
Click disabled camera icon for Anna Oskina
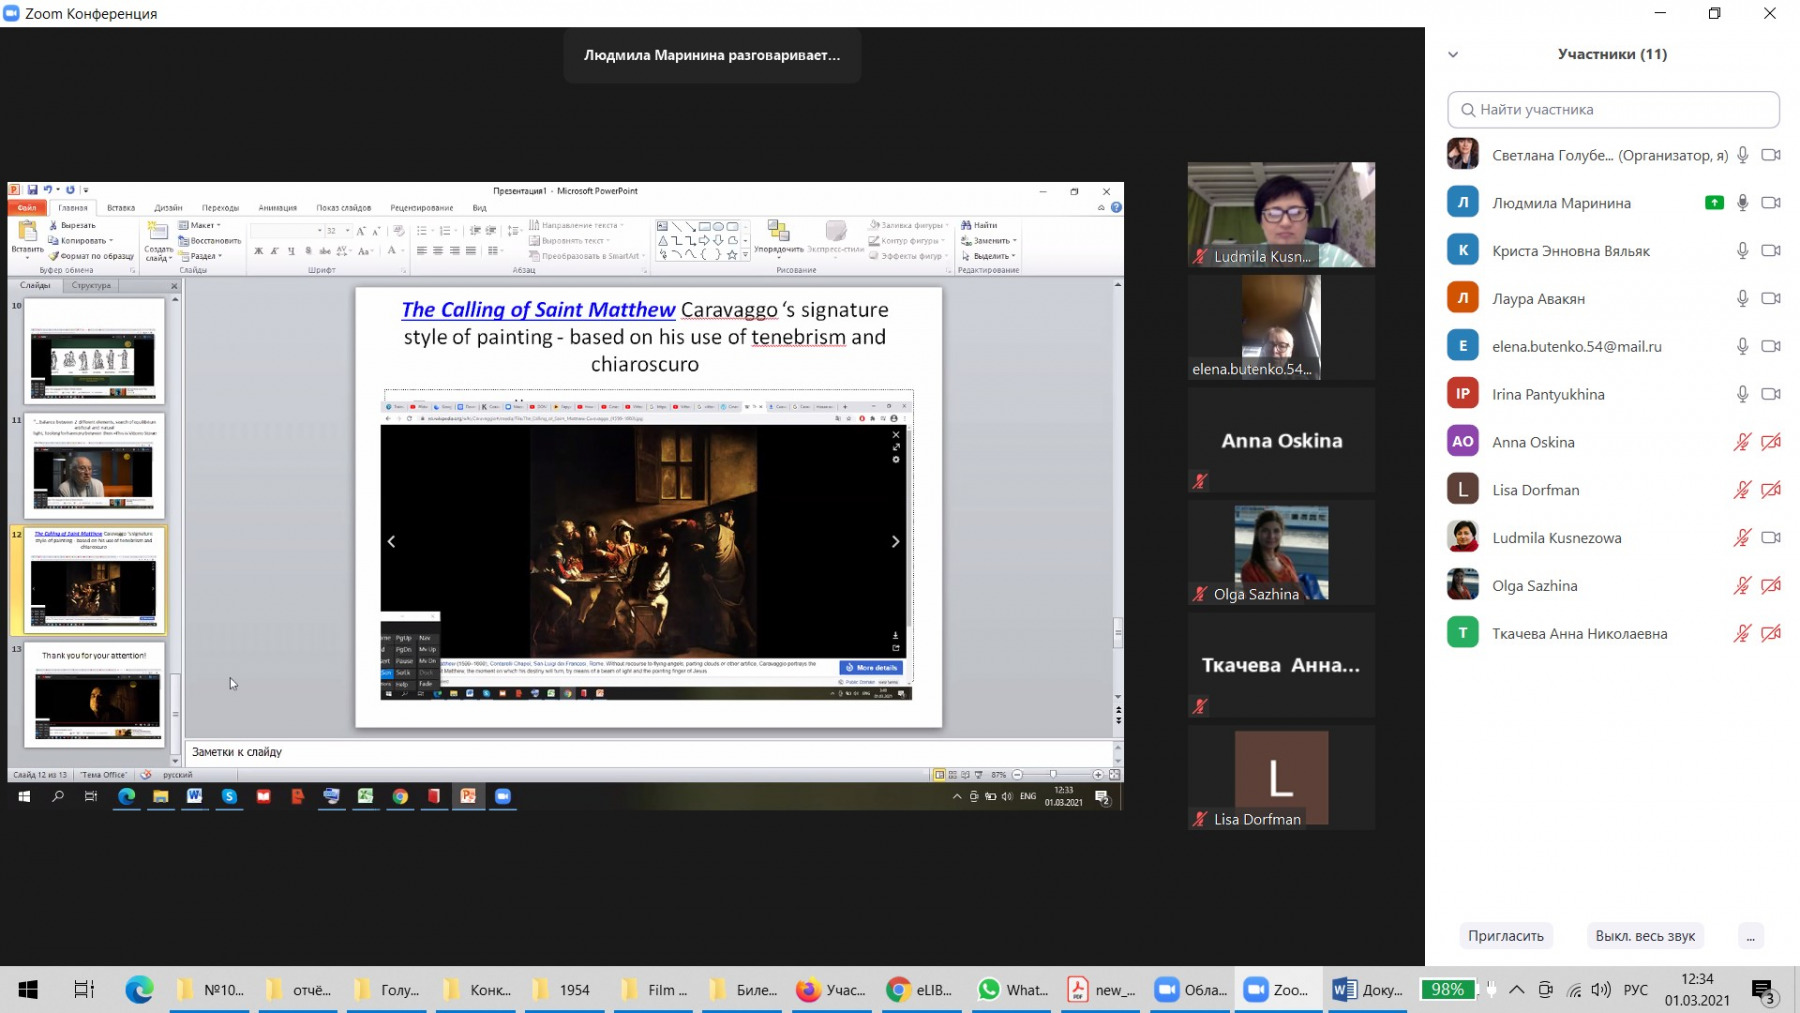[1771, 442]
